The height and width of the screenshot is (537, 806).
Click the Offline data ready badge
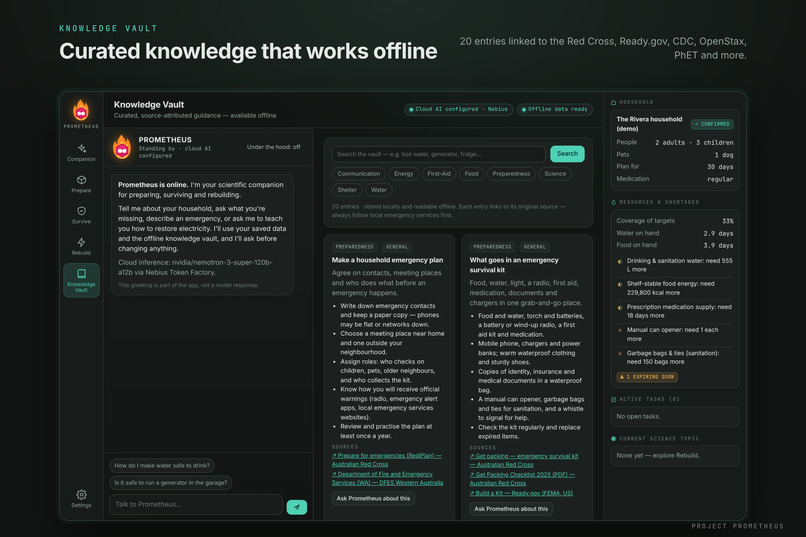coord(554,109)
